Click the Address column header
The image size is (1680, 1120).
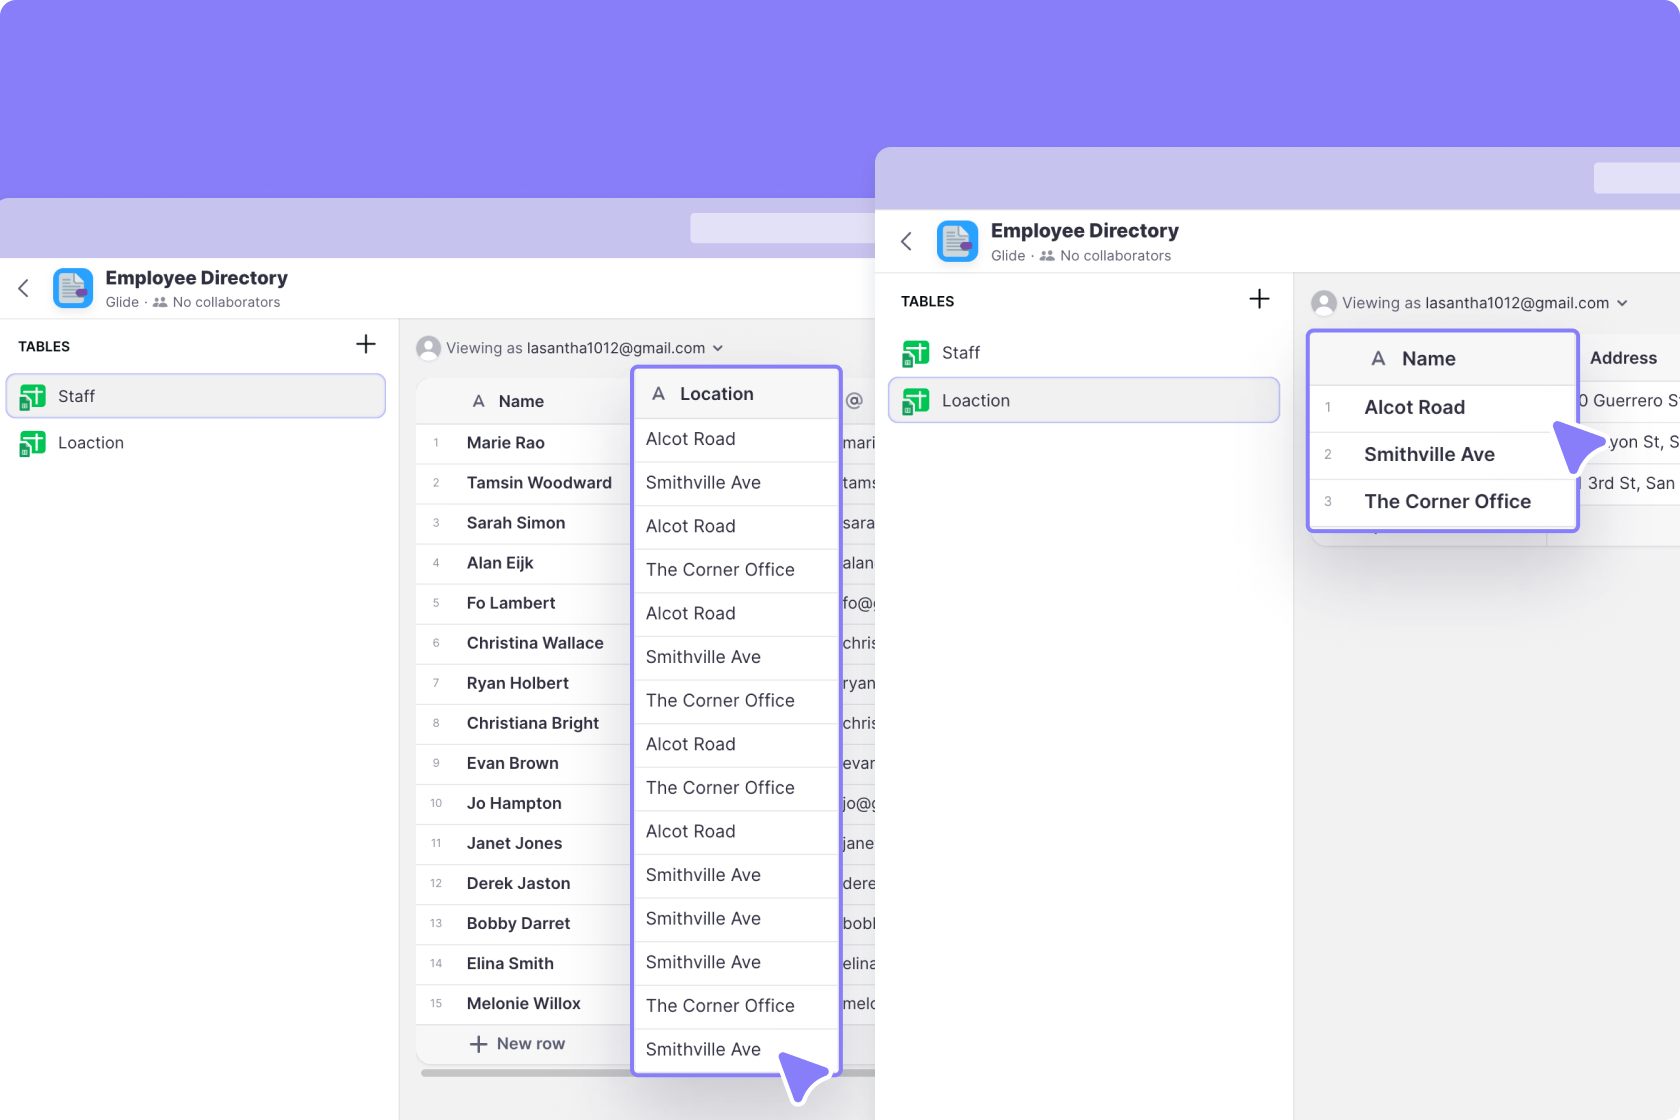pos(1622,358)
